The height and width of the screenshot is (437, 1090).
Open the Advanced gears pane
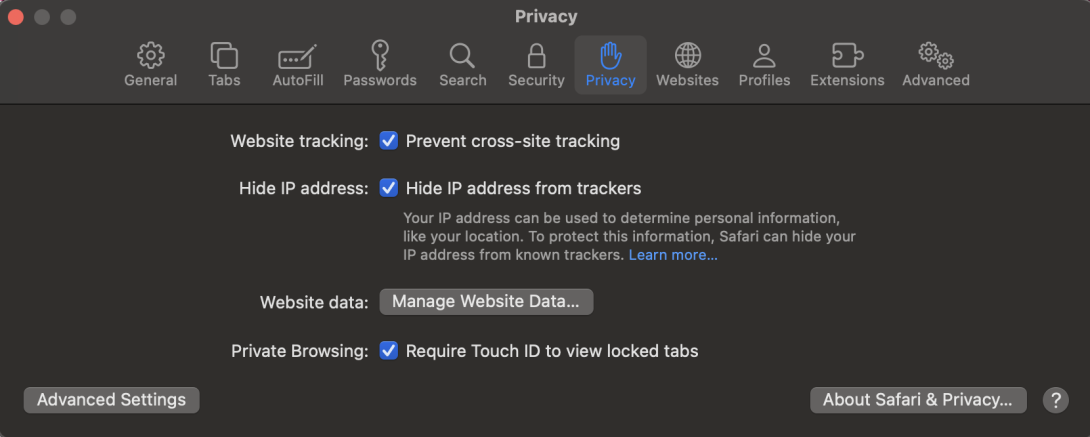(x=935, y=64)
